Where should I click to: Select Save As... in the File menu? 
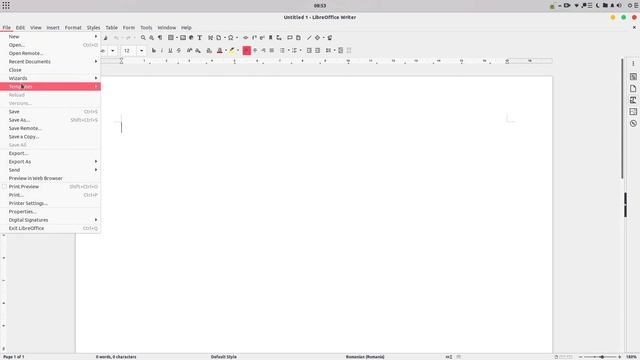point(50,120)
